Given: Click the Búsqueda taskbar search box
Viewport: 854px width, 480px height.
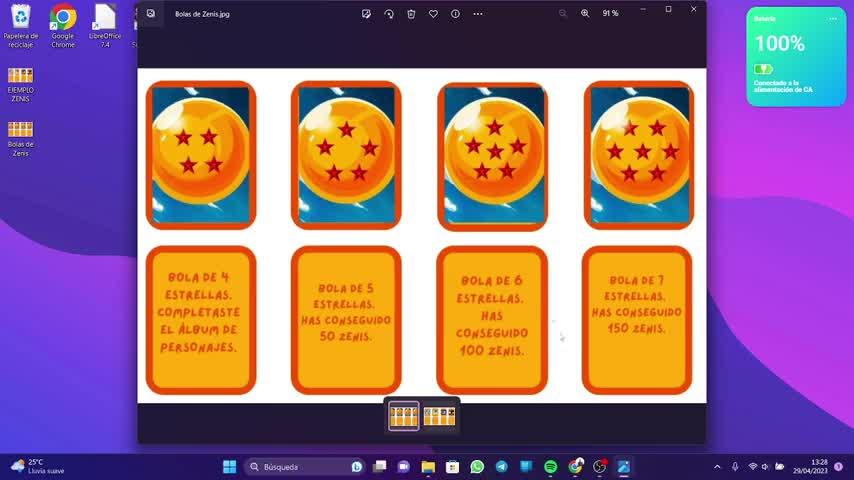Looking at the screenshot, I should point(306,467).
